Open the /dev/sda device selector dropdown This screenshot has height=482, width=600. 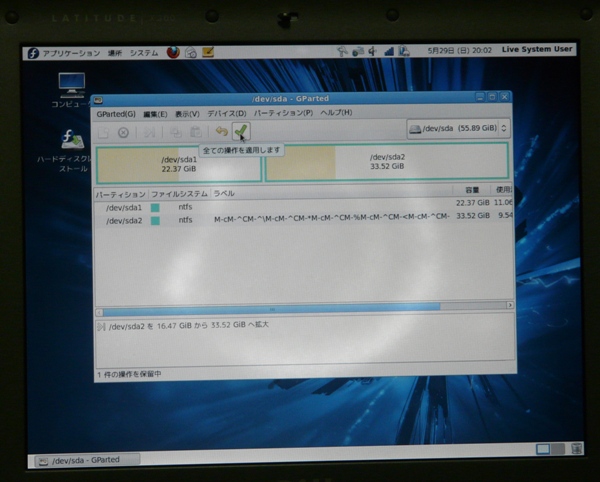[x=459, y=128]
